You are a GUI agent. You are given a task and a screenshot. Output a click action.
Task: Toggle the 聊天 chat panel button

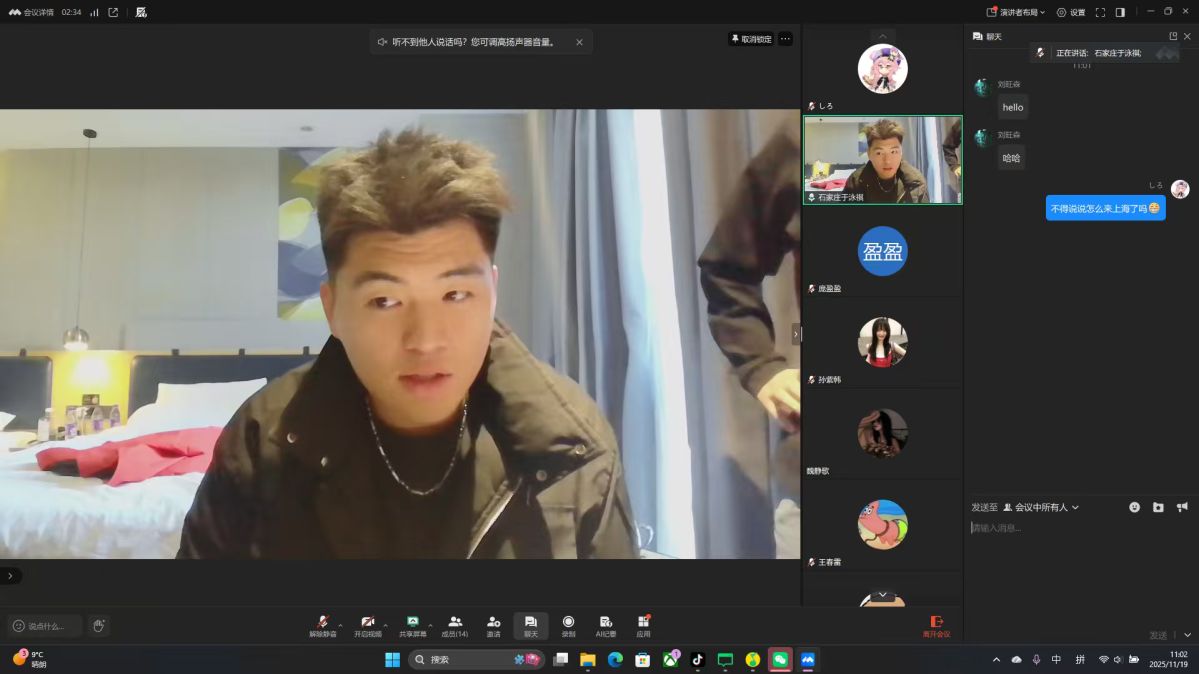531,625
